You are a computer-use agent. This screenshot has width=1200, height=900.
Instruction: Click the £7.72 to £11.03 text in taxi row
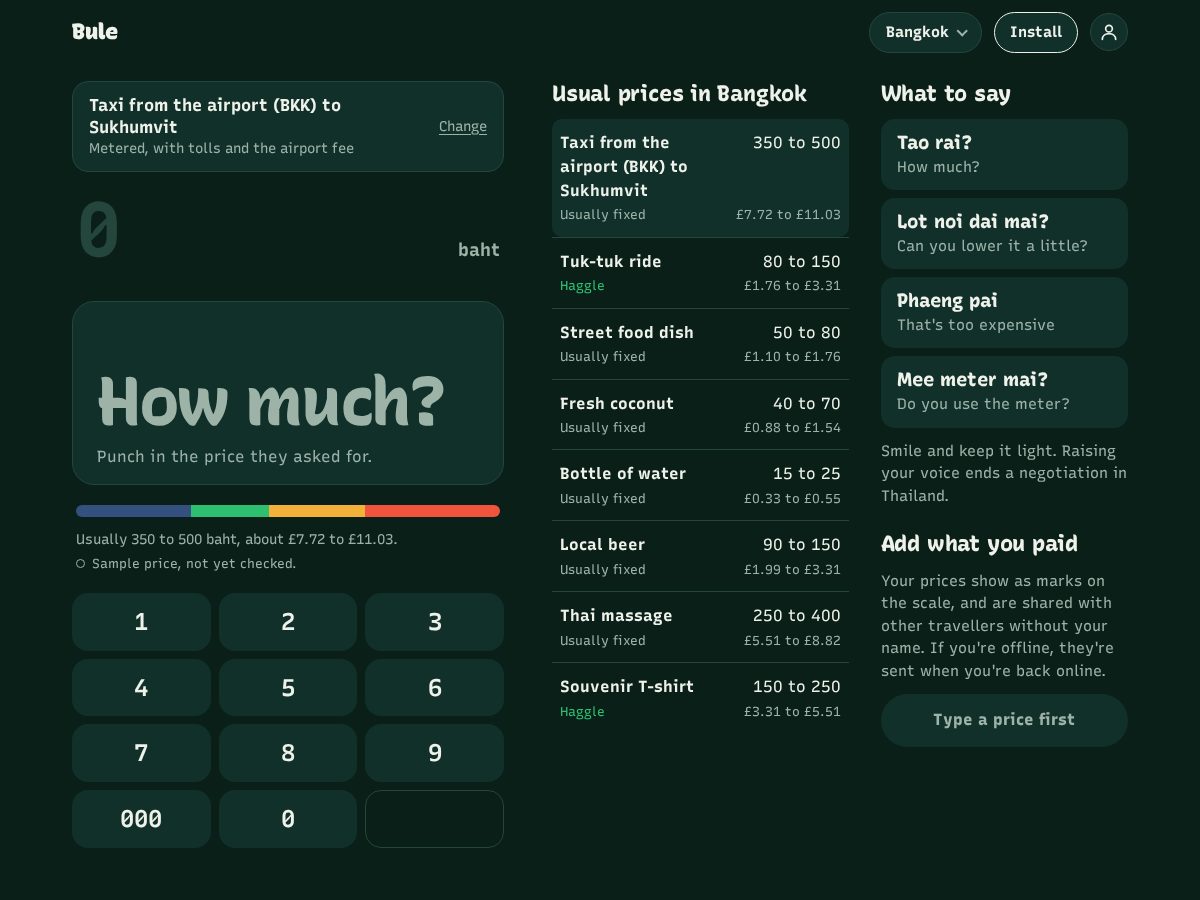click(x=788, y=215)
